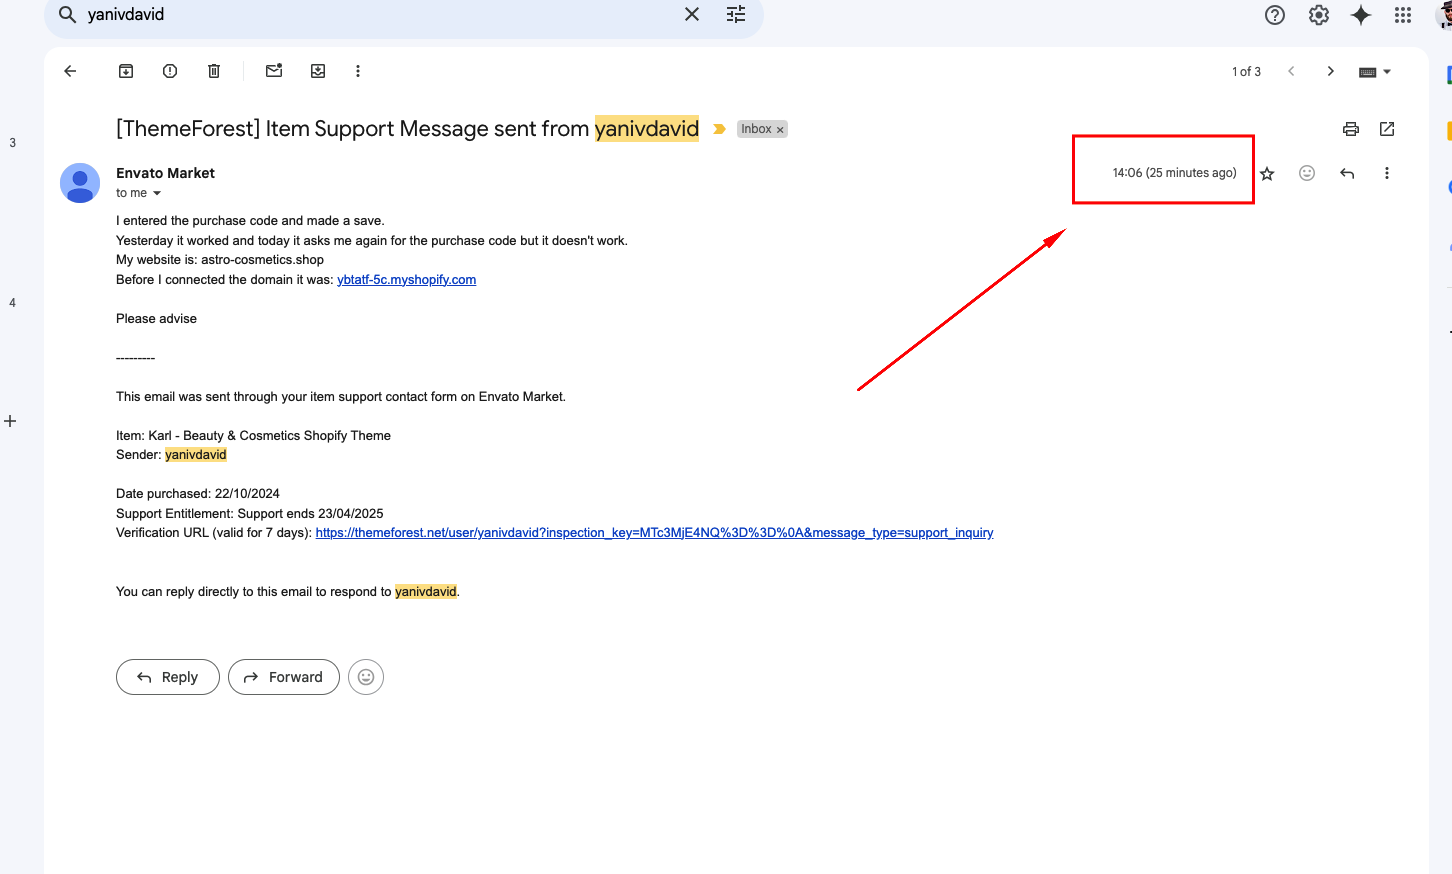Open emoji reaction button beside Forward
Image resolution: width=1452 pixels, height=874 pixels.
366,677
